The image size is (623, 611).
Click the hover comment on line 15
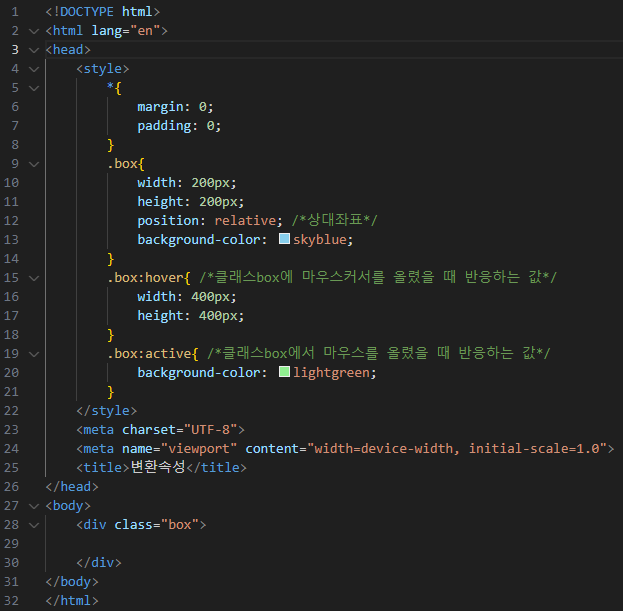[378, 277]
